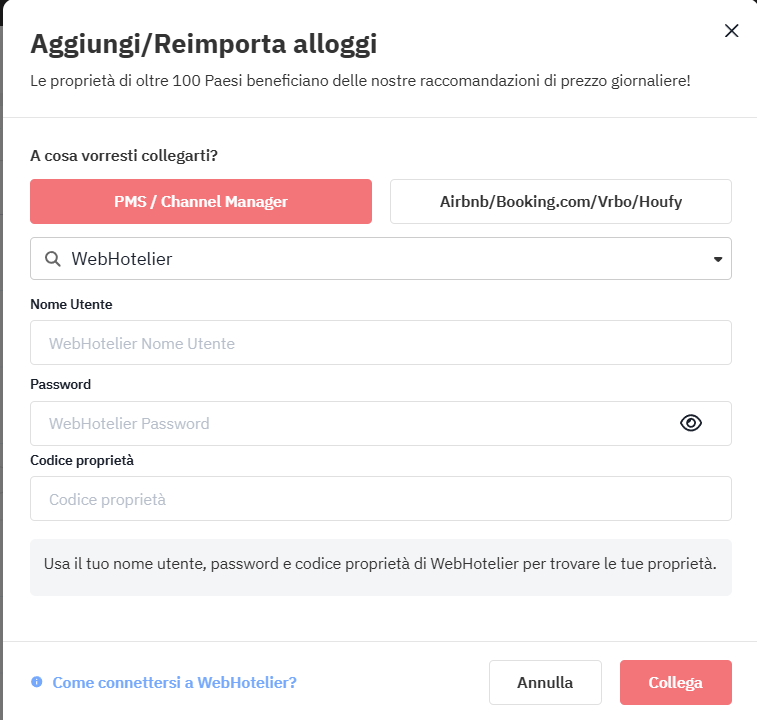
Task: Click the magnifier icon in the PMS selector
Action: pos(53,259)
